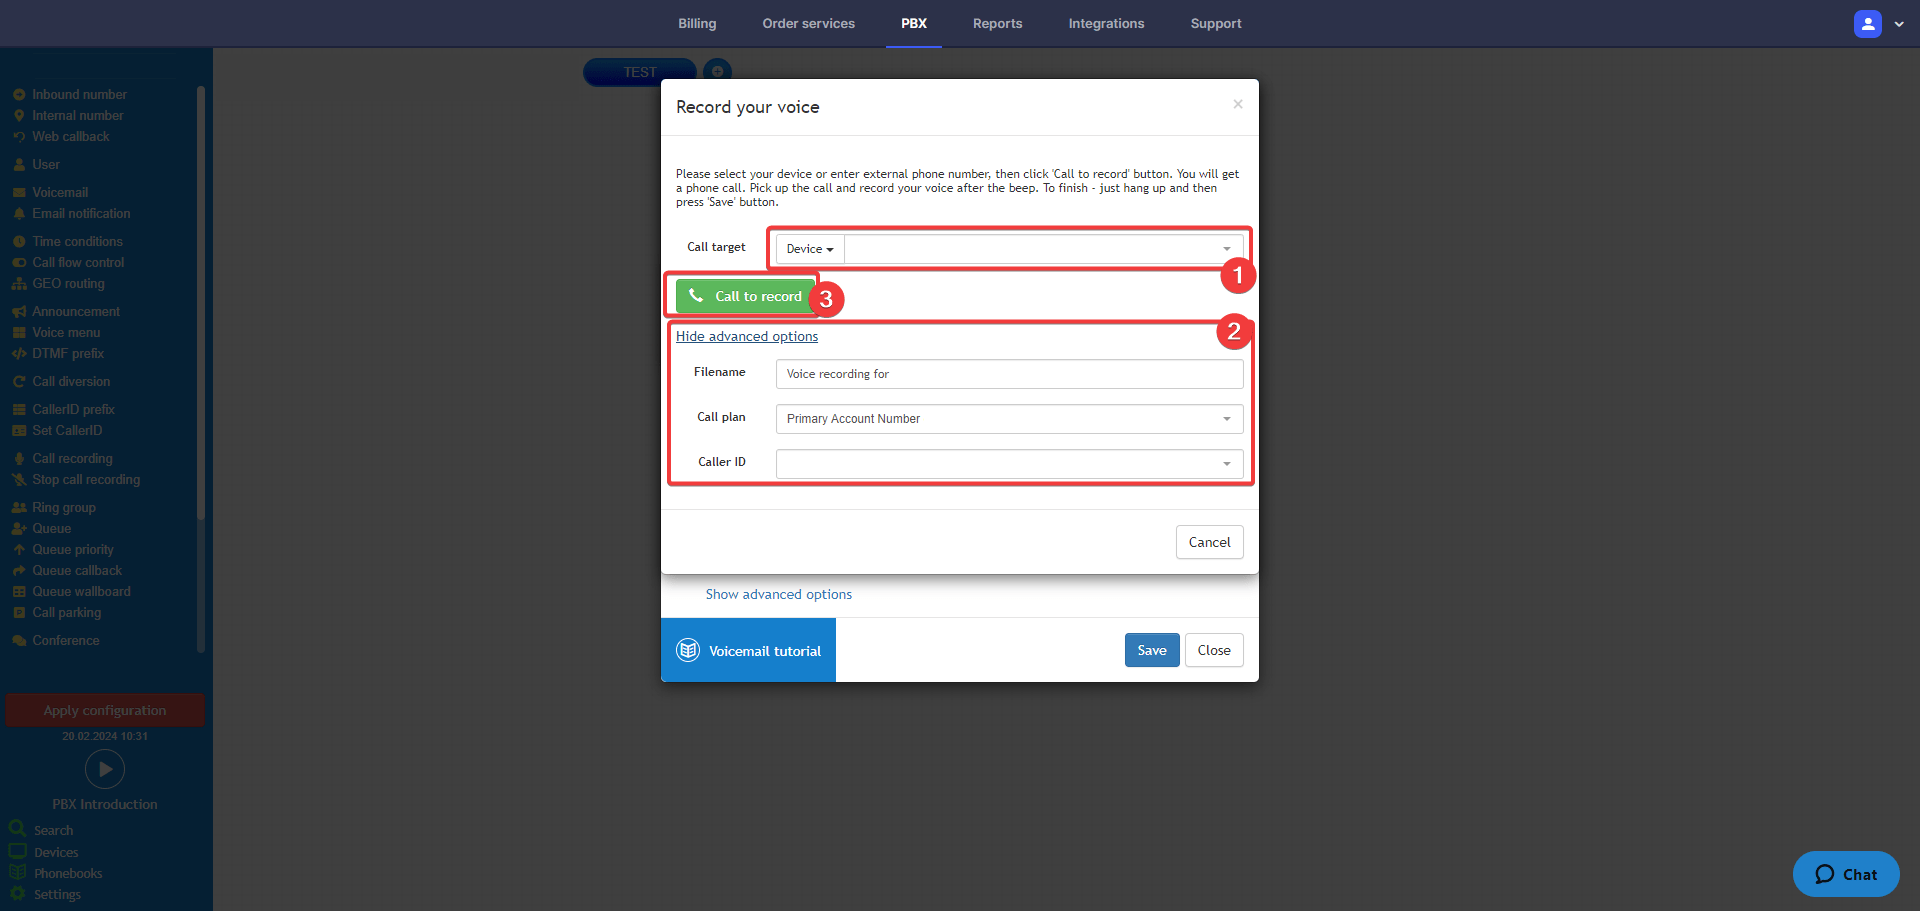
Task: Open the Chat support bubble
Action: pos(1845,873)
